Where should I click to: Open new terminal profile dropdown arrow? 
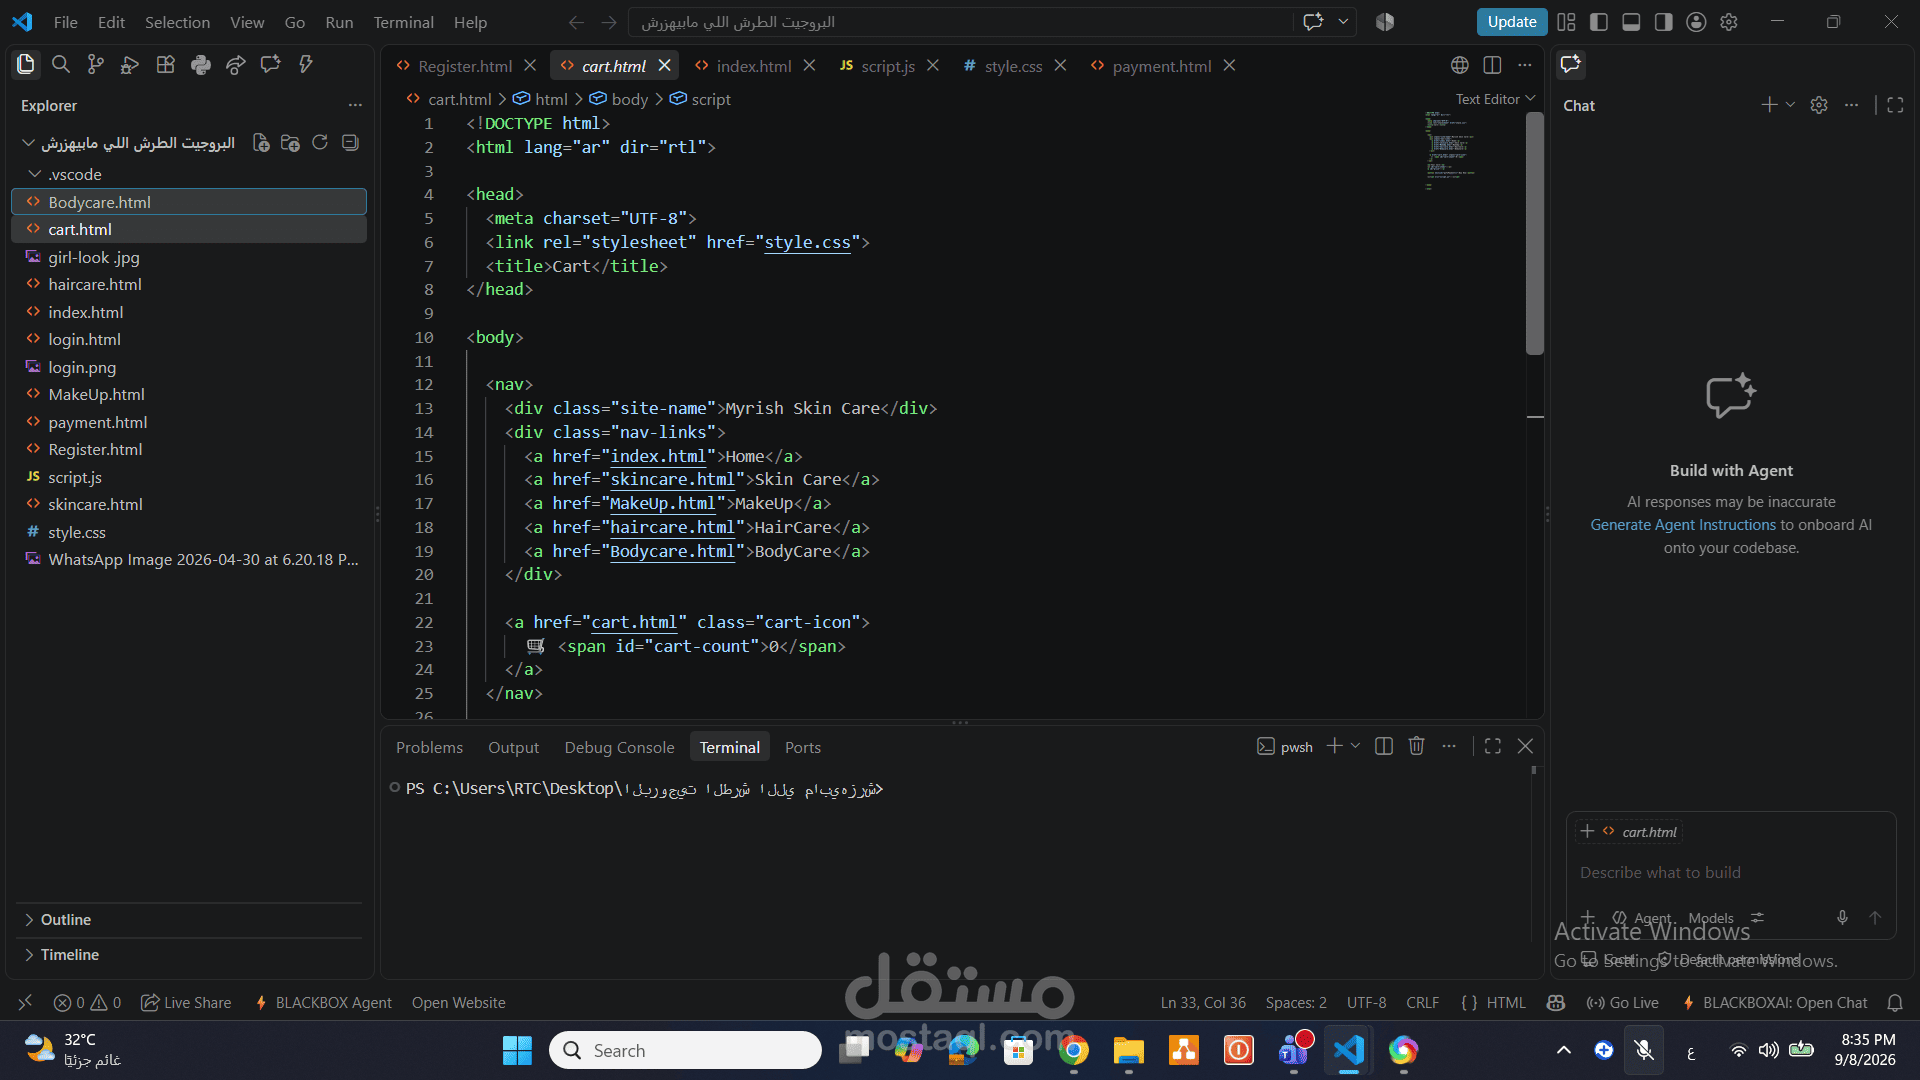1355,746
